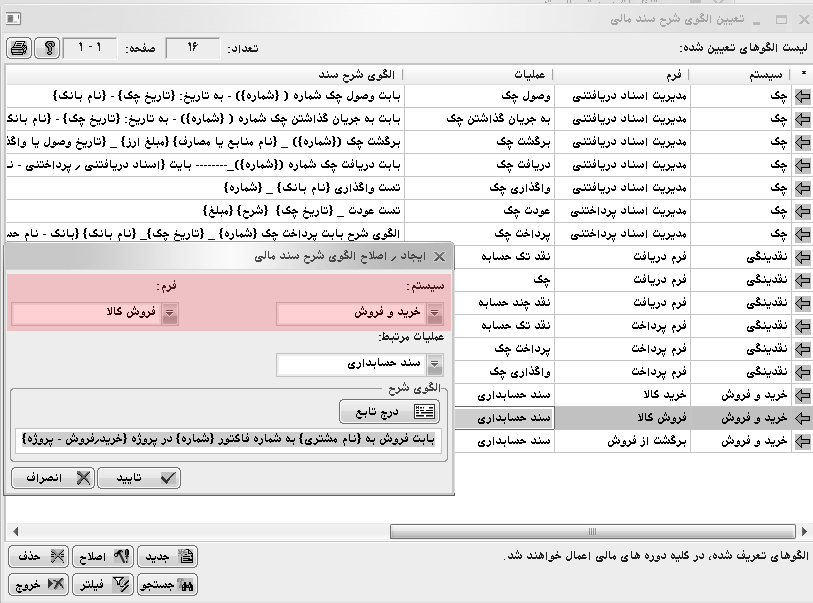Click the printer icon in the toolbar

(18, 48)
